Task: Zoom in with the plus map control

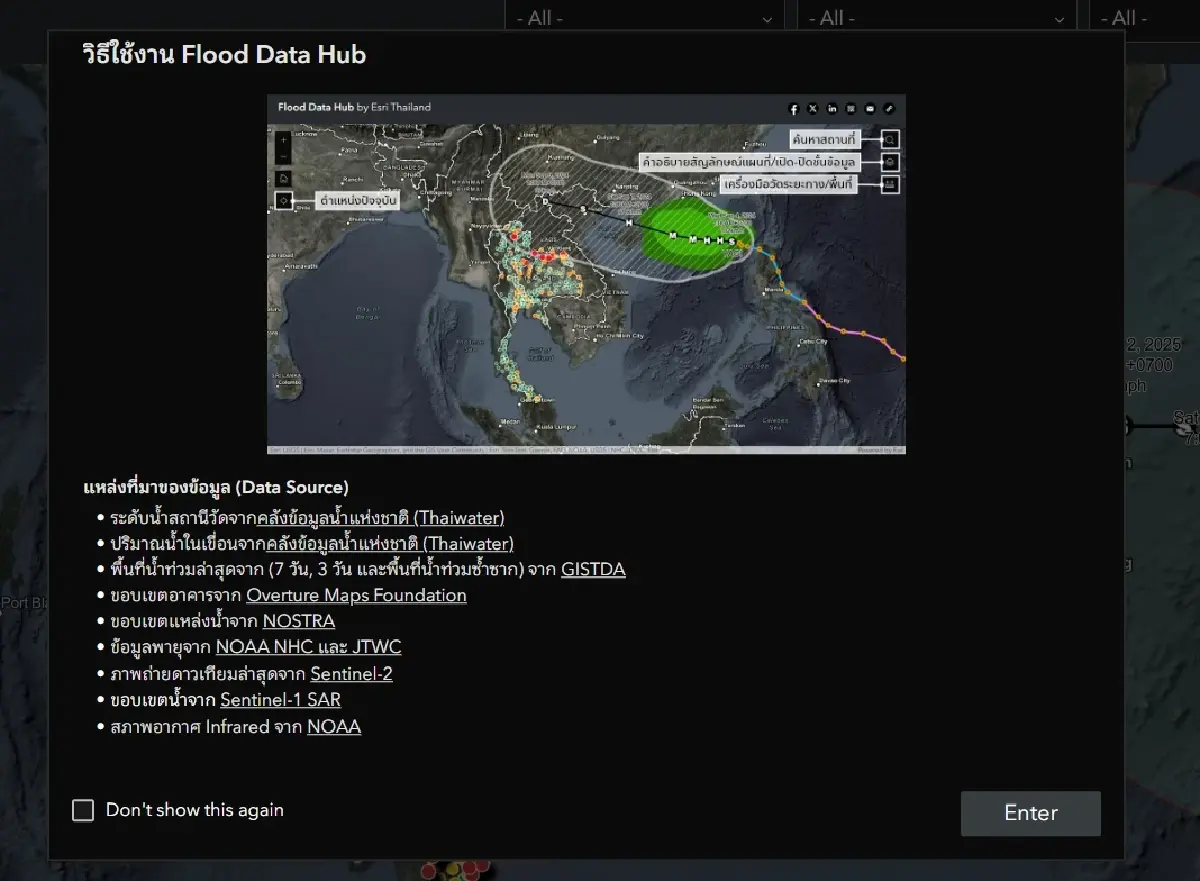Action: (x=283, y=140)
